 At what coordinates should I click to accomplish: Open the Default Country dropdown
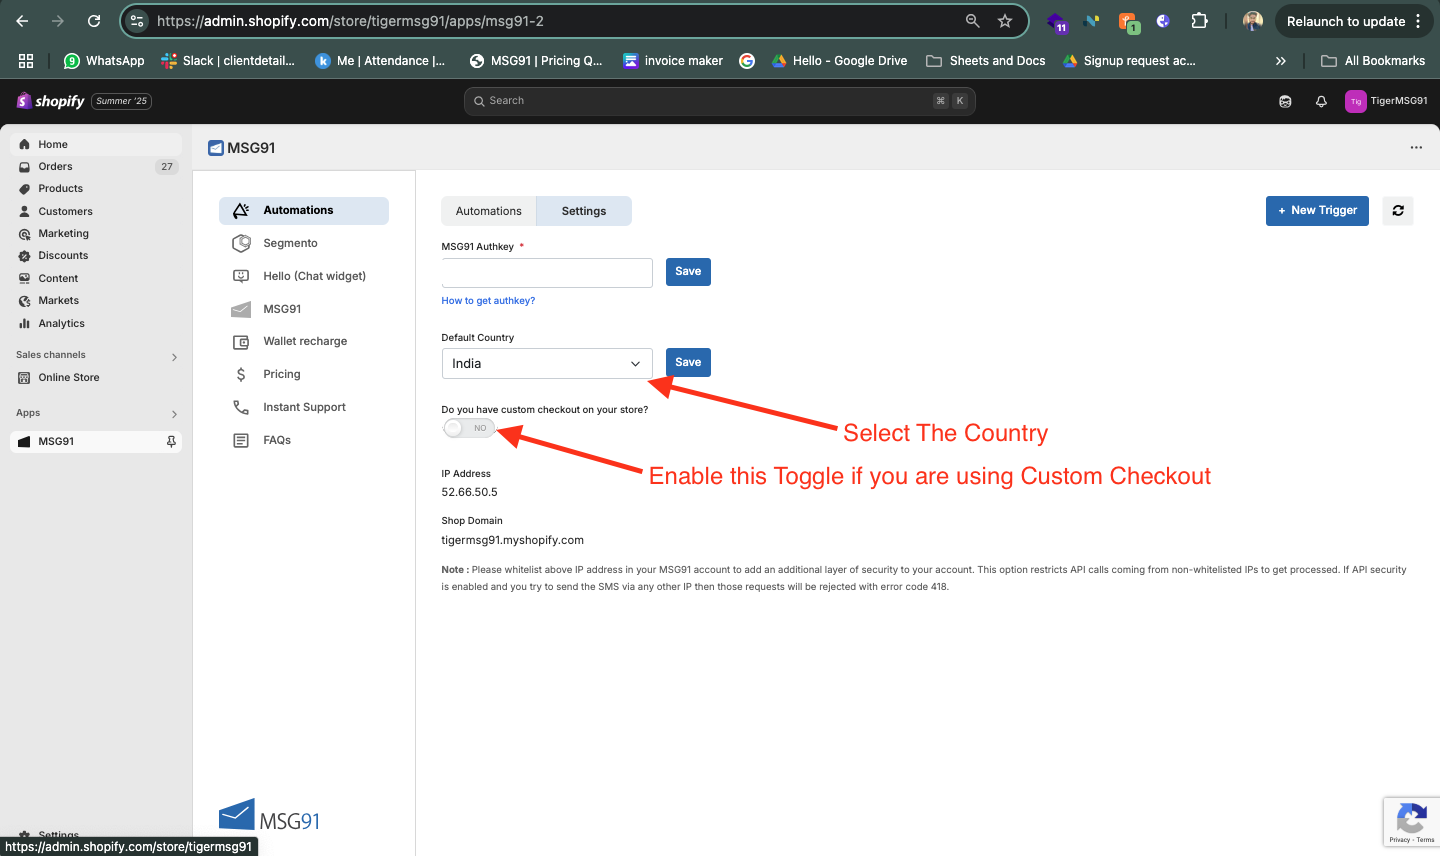tap(547, 363)
